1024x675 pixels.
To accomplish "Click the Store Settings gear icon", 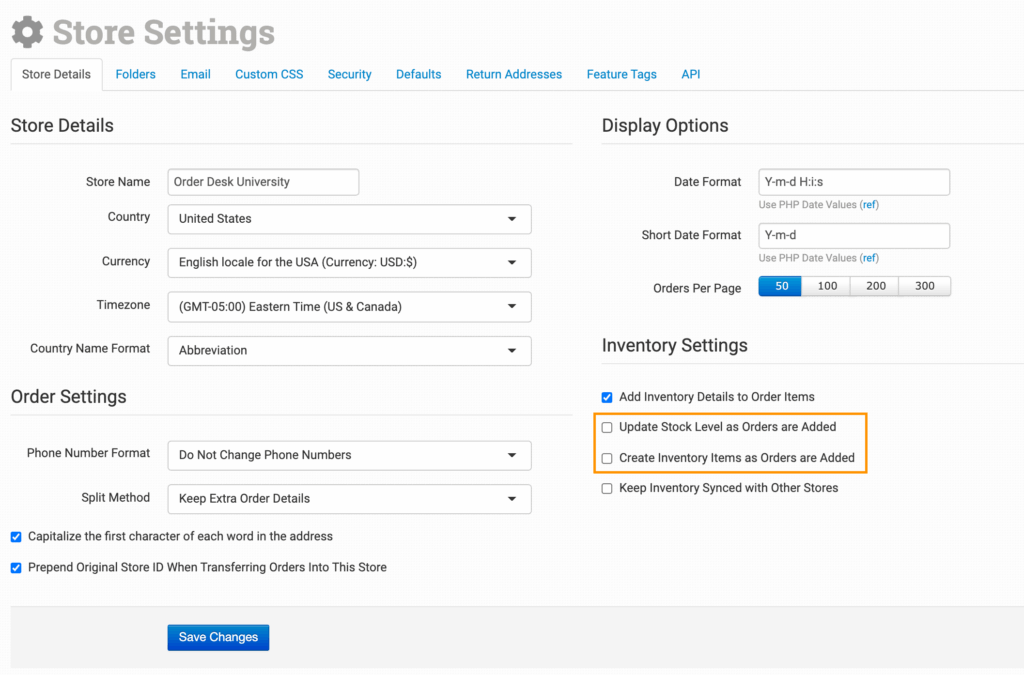I will tap(27, 32).
